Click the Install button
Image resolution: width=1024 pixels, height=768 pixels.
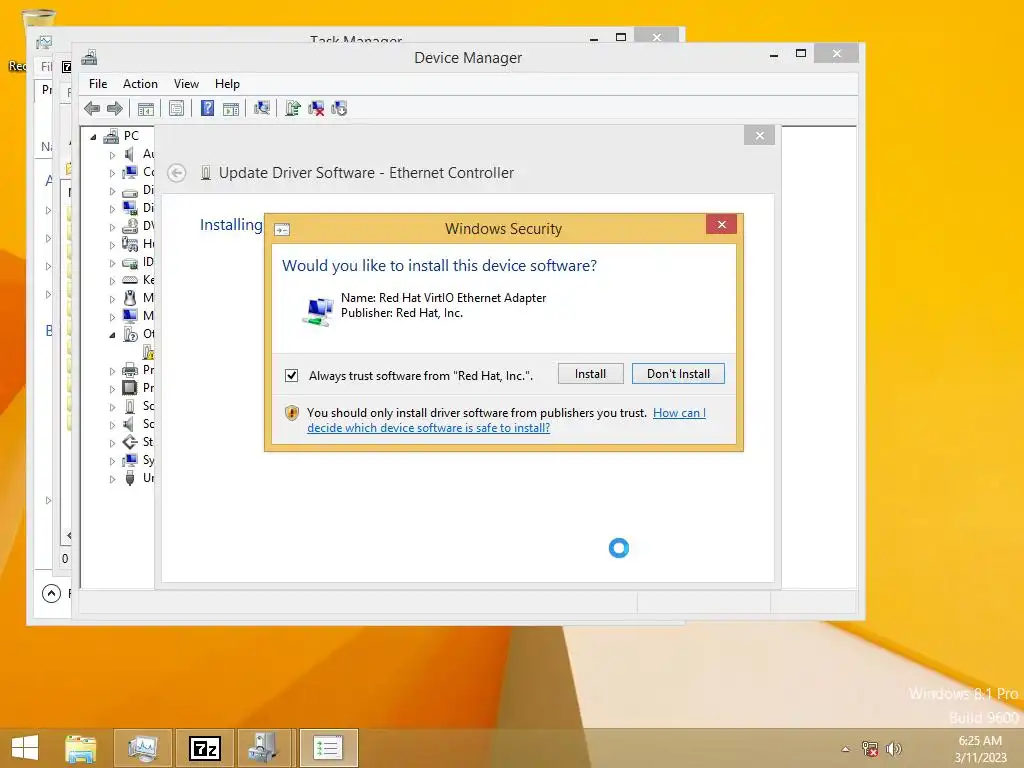(590, 374)
